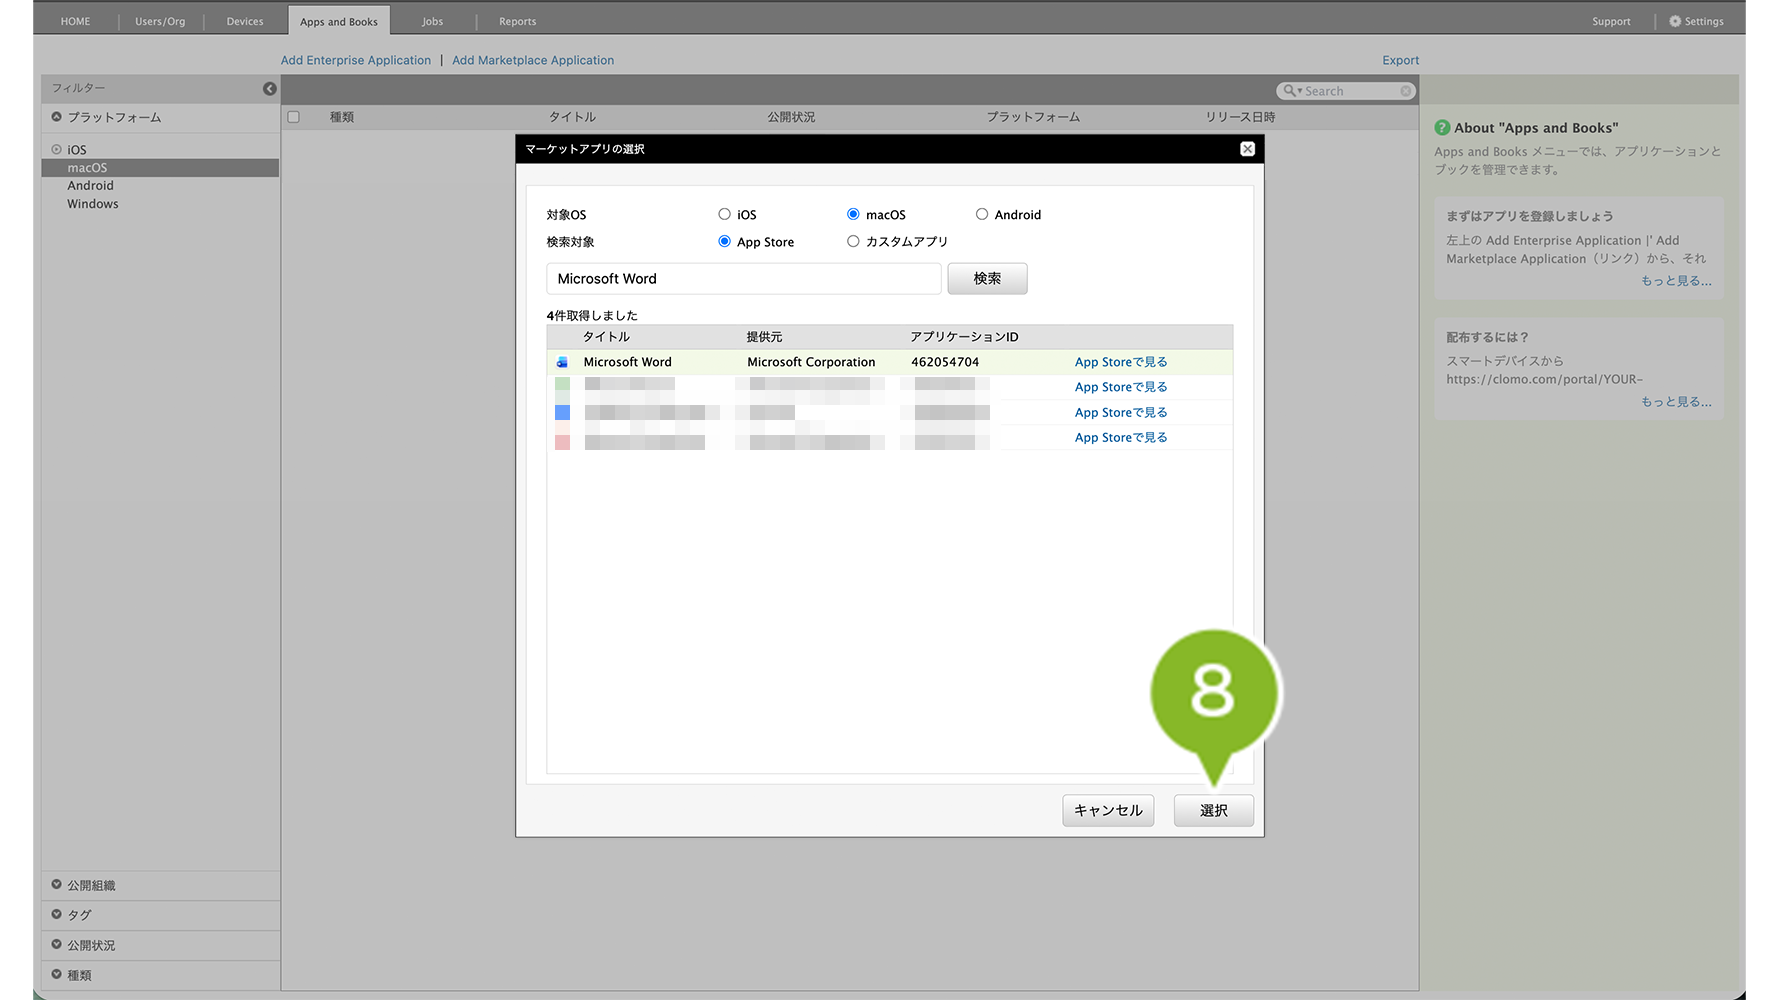Click application ID 462054704
The height and width of the screenshot is (1000, 1778).
945,362
